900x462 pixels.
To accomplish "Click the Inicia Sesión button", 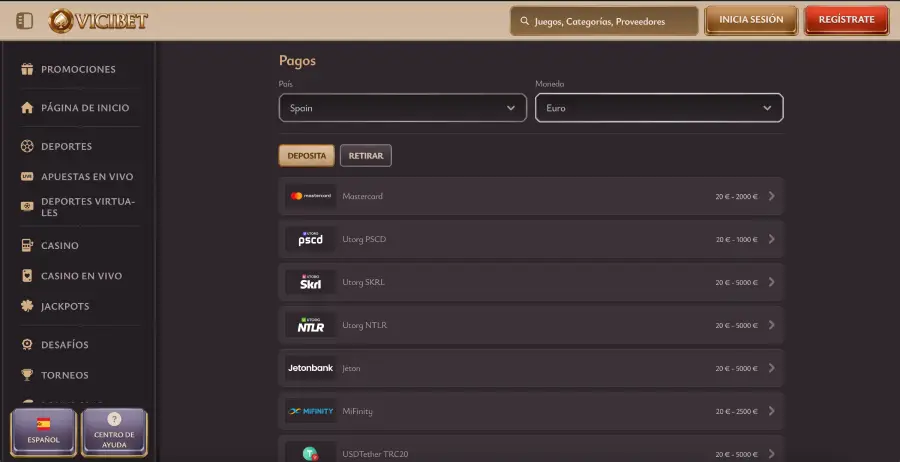I will [751, 20].
